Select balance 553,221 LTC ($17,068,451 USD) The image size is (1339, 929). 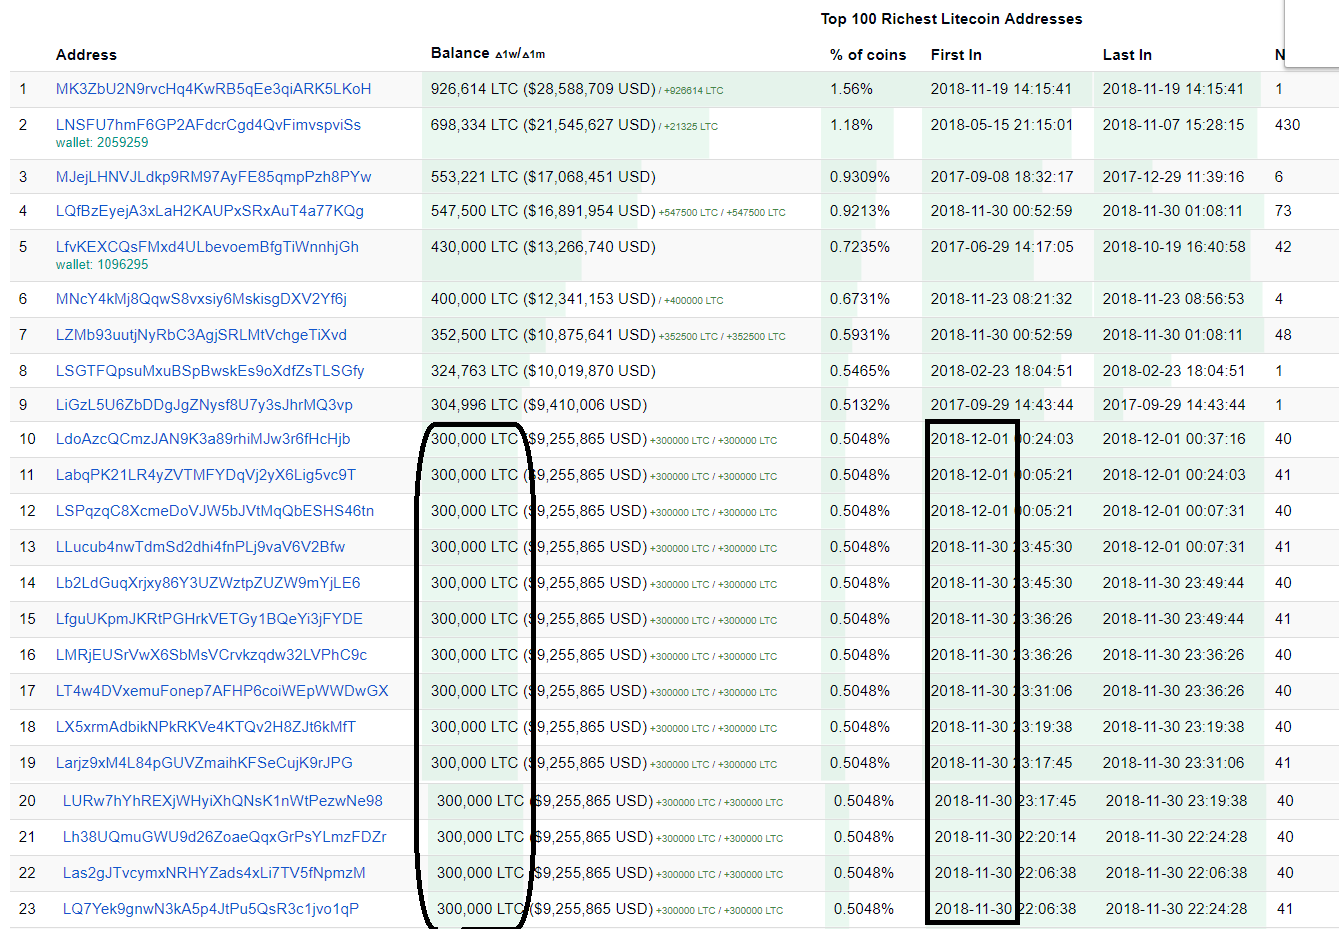(543, 177)
